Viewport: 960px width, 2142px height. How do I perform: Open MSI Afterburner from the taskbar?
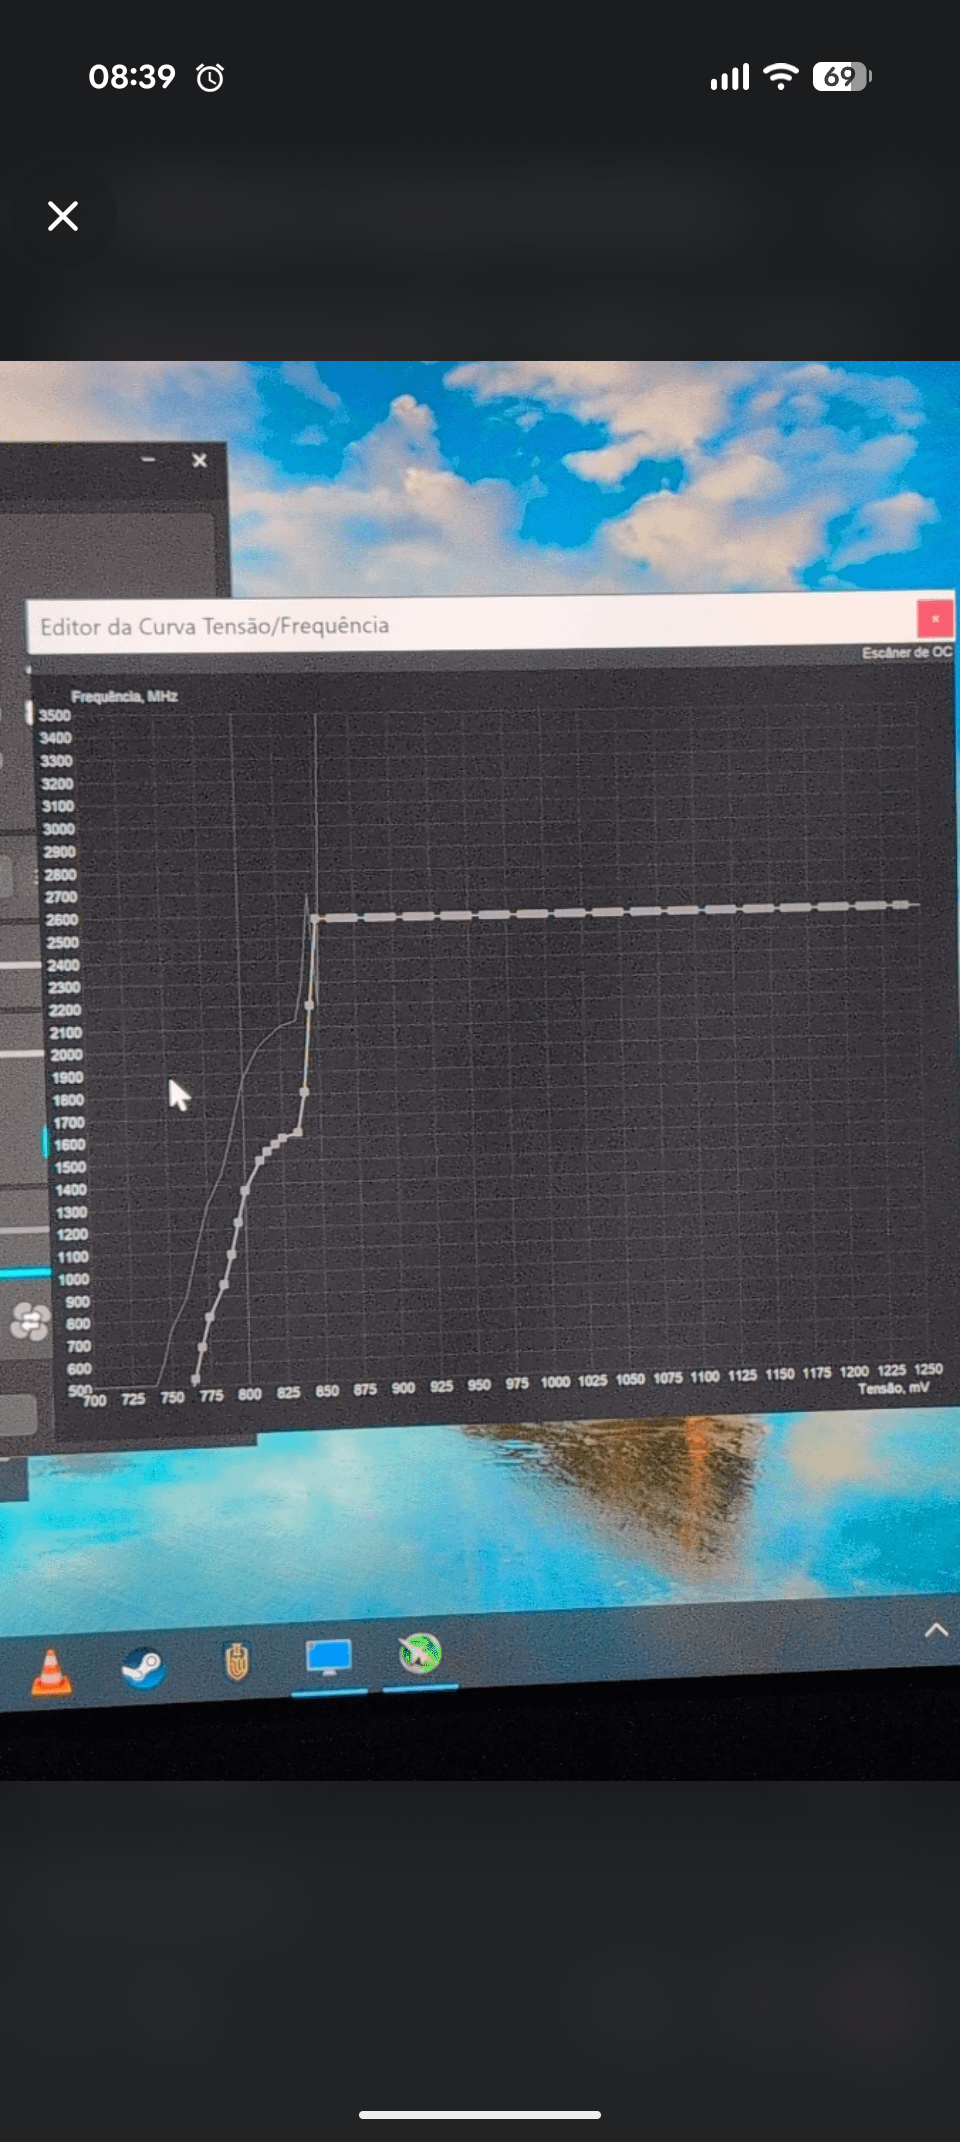(420, 1653)
